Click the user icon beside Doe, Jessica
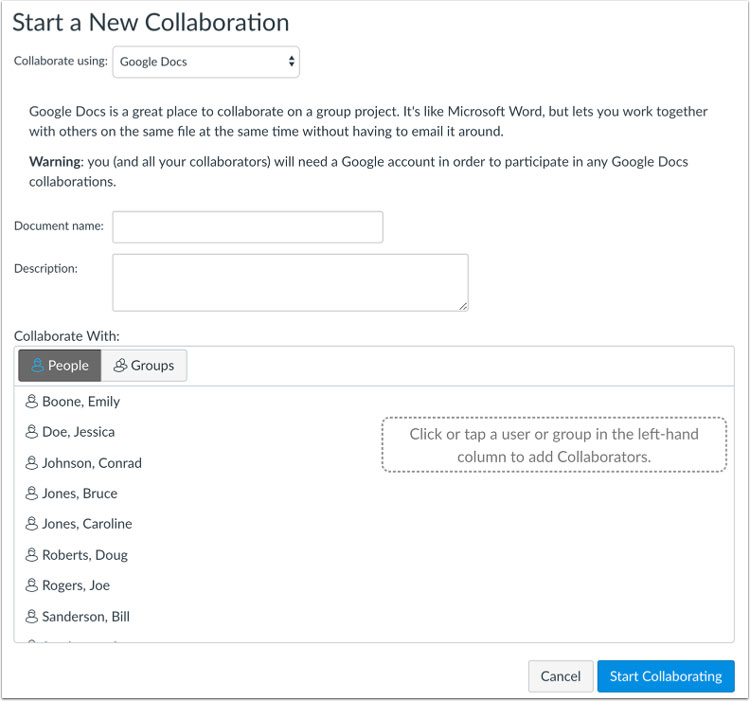This screenshot has width=750, height=701. coord(31,432)
